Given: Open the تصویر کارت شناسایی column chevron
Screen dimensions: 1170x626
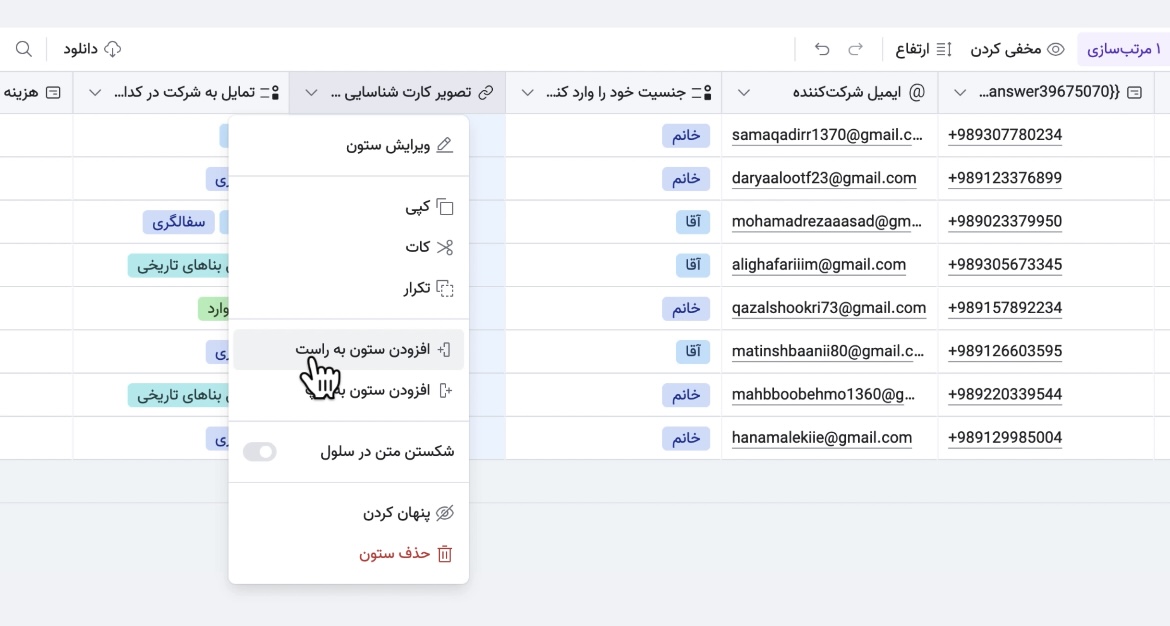Looking at the screenshot, I should pyautogui.click(x=311, y=93).
